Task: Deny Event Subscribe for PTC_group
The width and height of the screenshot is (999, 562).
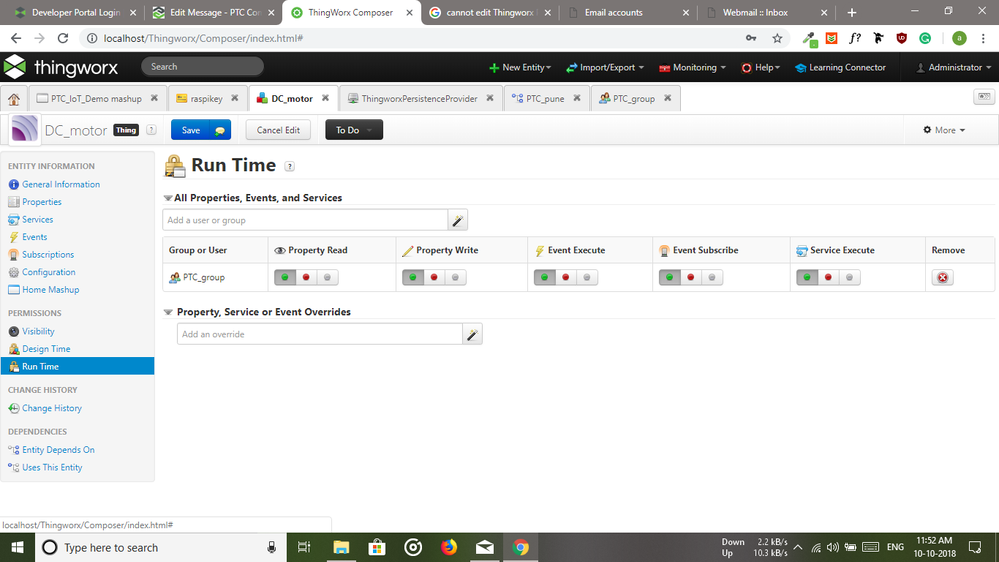Action: click(691, 277)
